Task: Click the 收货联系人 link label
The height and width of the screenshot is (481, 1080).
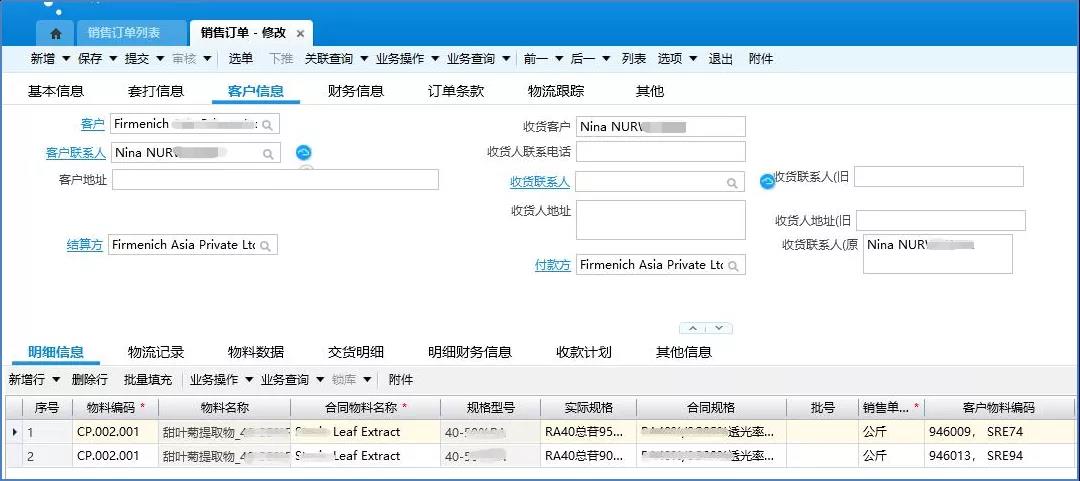Action: (540, 182)
